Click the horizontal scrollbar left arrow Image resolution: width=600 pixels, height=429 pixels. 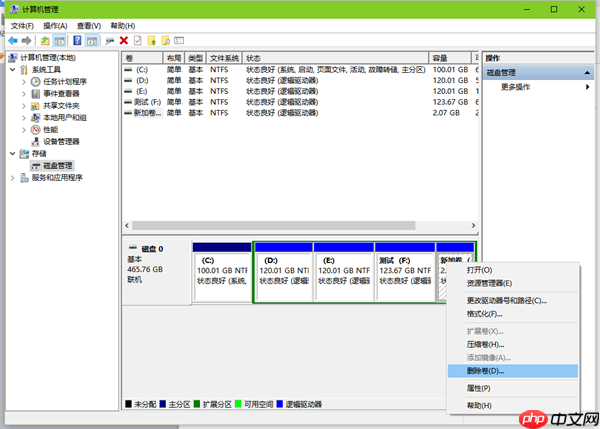pyautogui.click(x=127, y=225)
